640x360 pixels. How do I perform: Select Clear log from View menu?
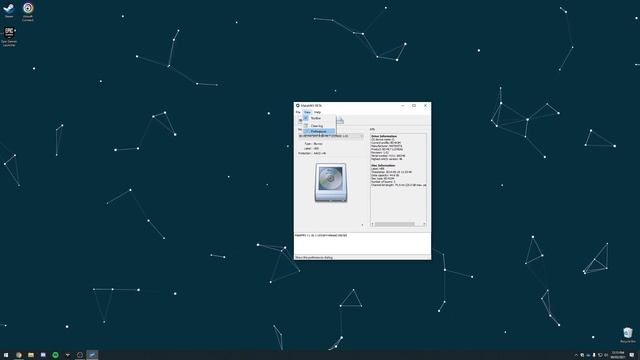pyautogui.click(x=319, y=126)
